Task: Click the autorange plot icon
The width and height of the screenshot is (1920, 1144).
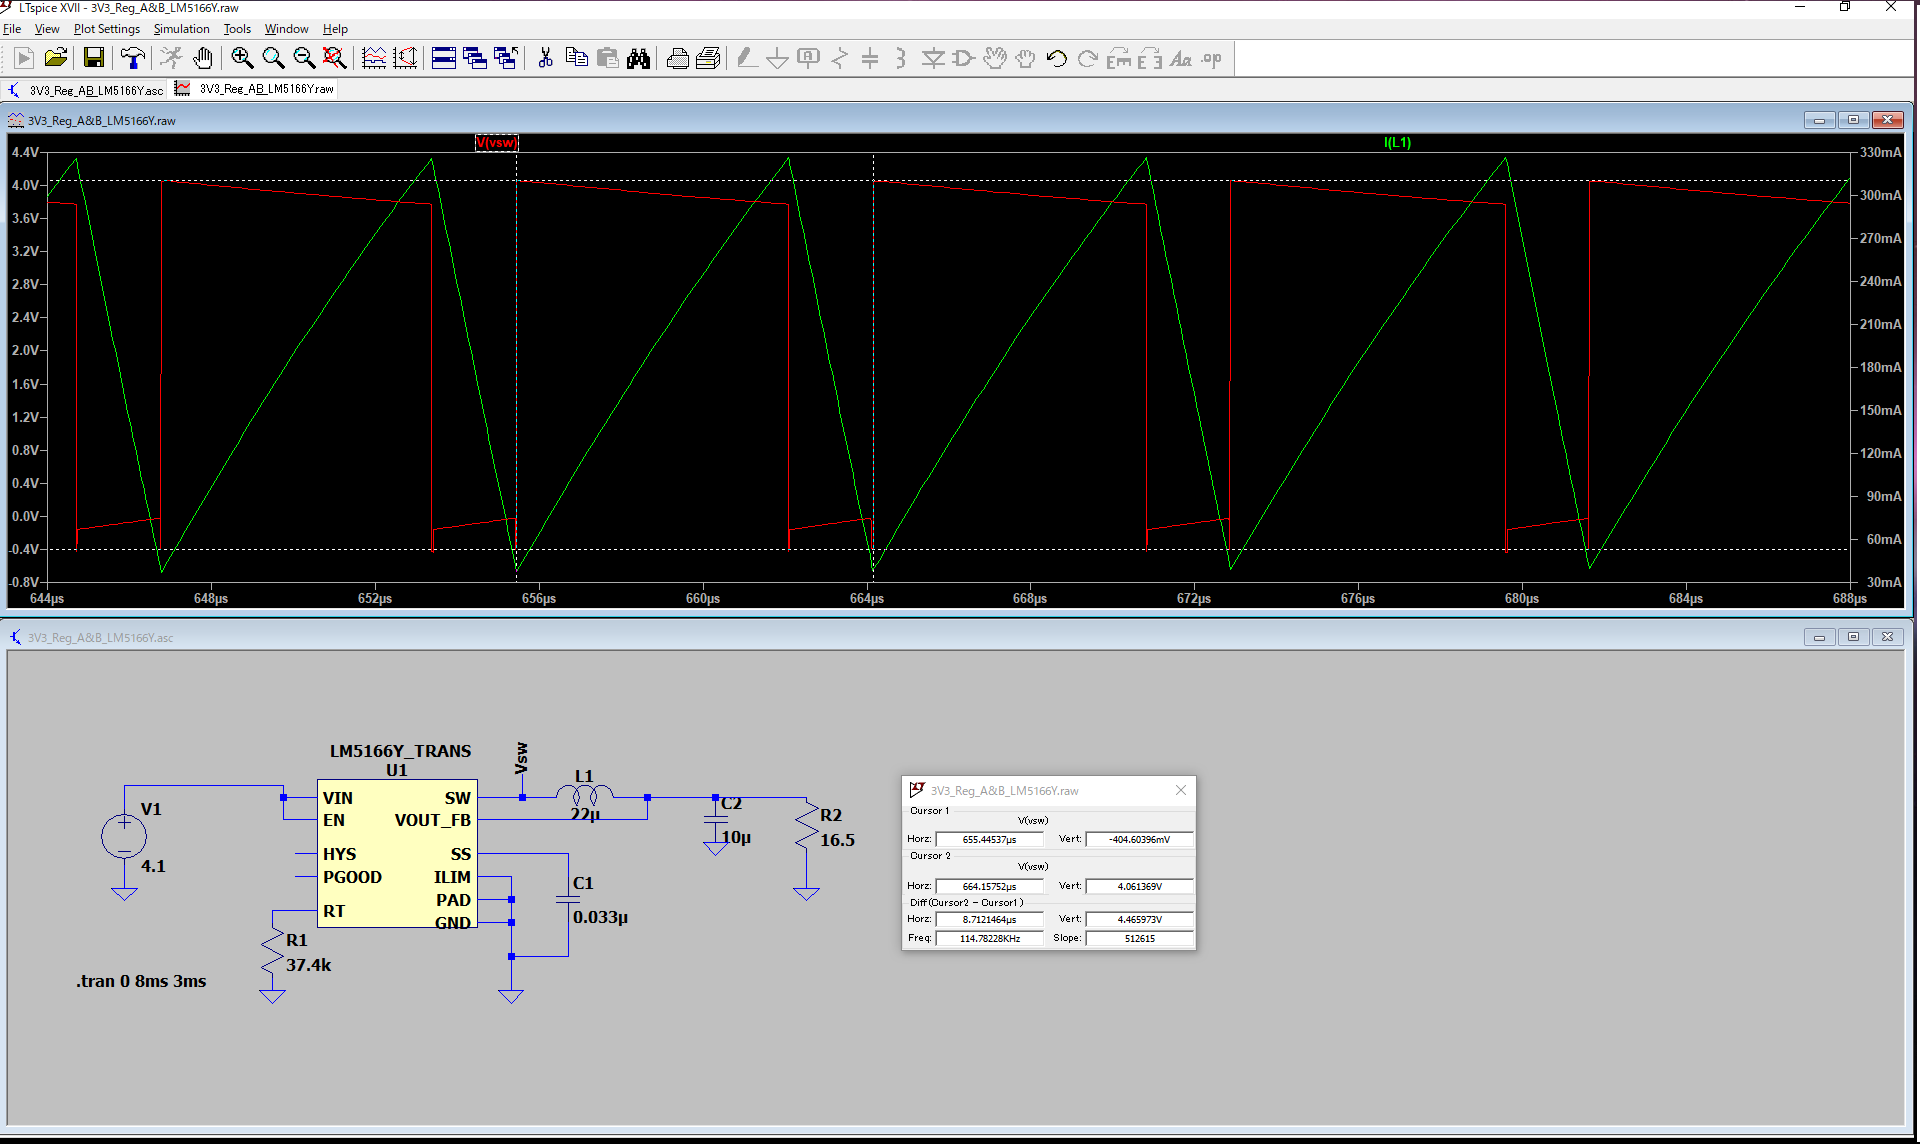Action: 405,58
